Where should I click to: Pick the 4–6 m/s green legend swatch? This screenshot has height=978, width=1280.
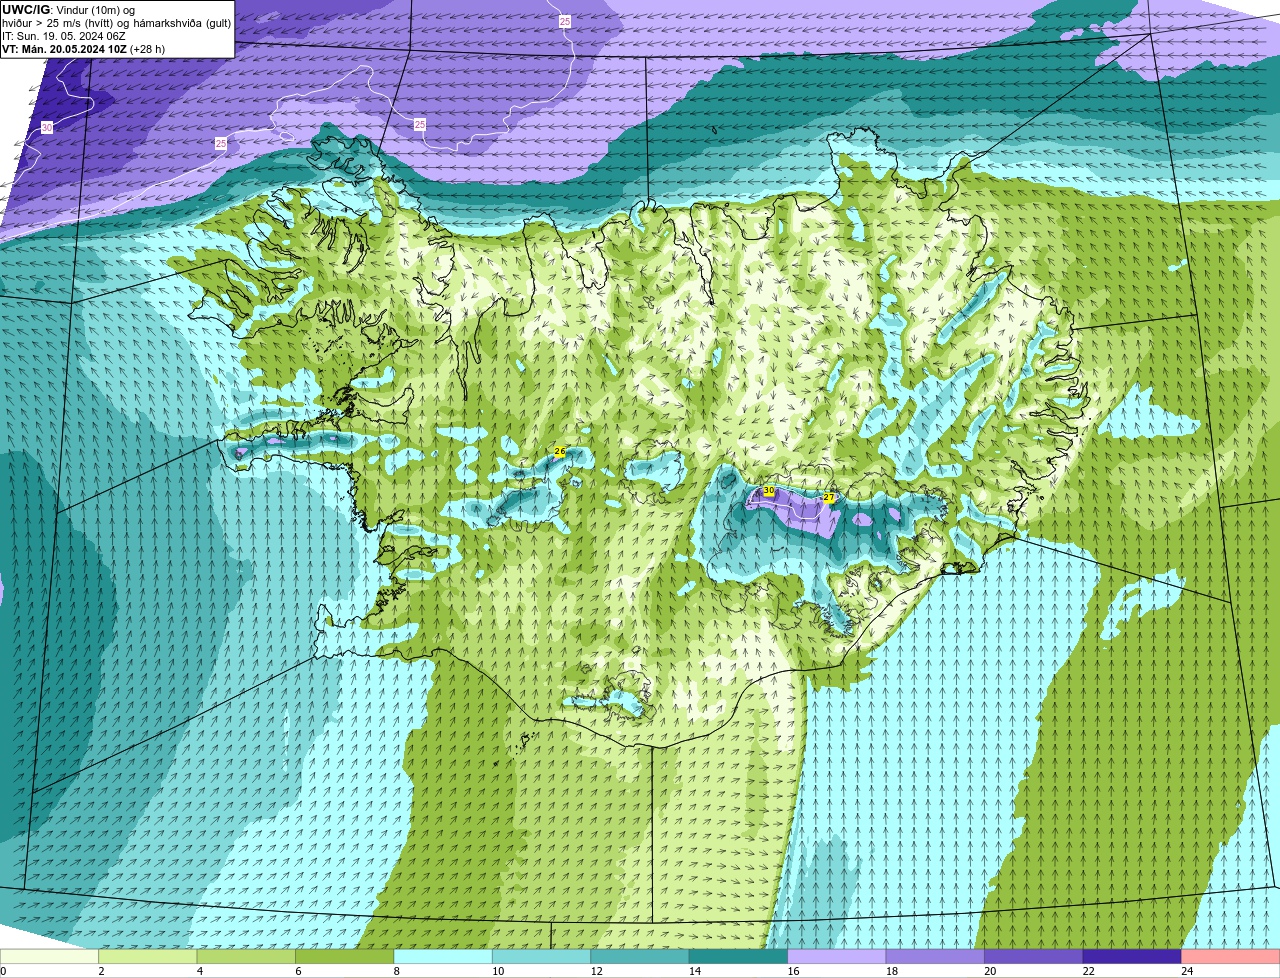(246, 956)
